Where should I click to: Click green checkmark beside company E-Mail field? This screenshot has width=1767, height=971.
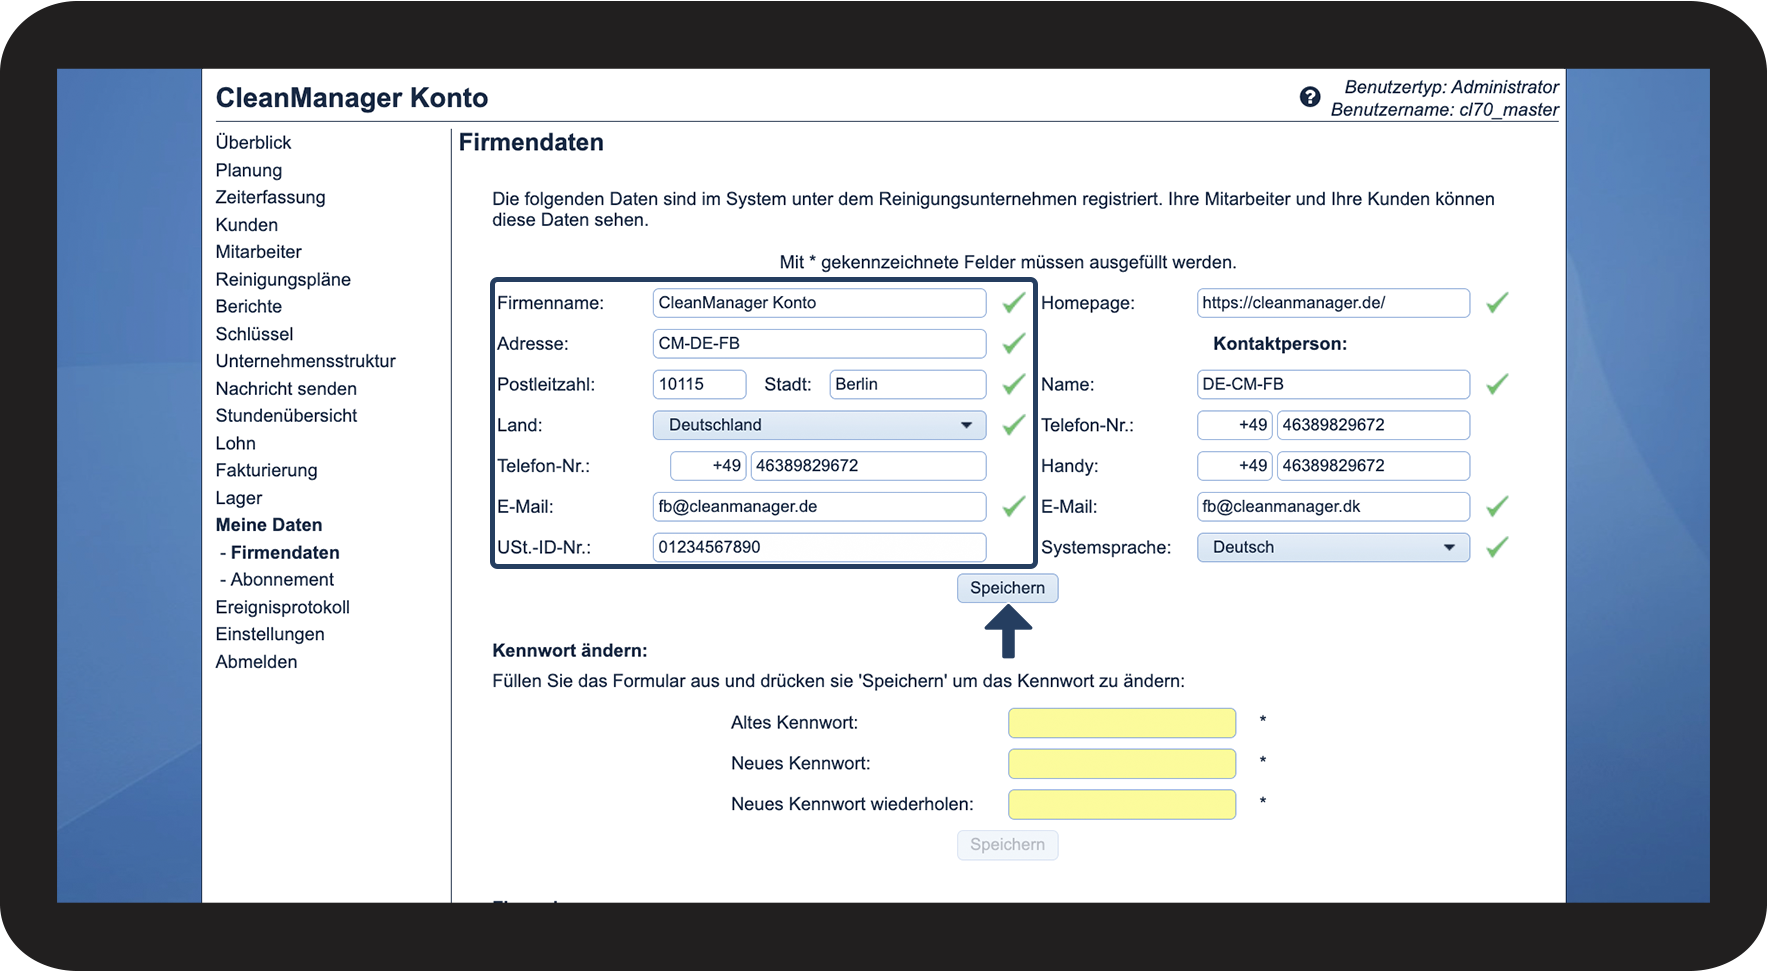[x=1013, y=507]
